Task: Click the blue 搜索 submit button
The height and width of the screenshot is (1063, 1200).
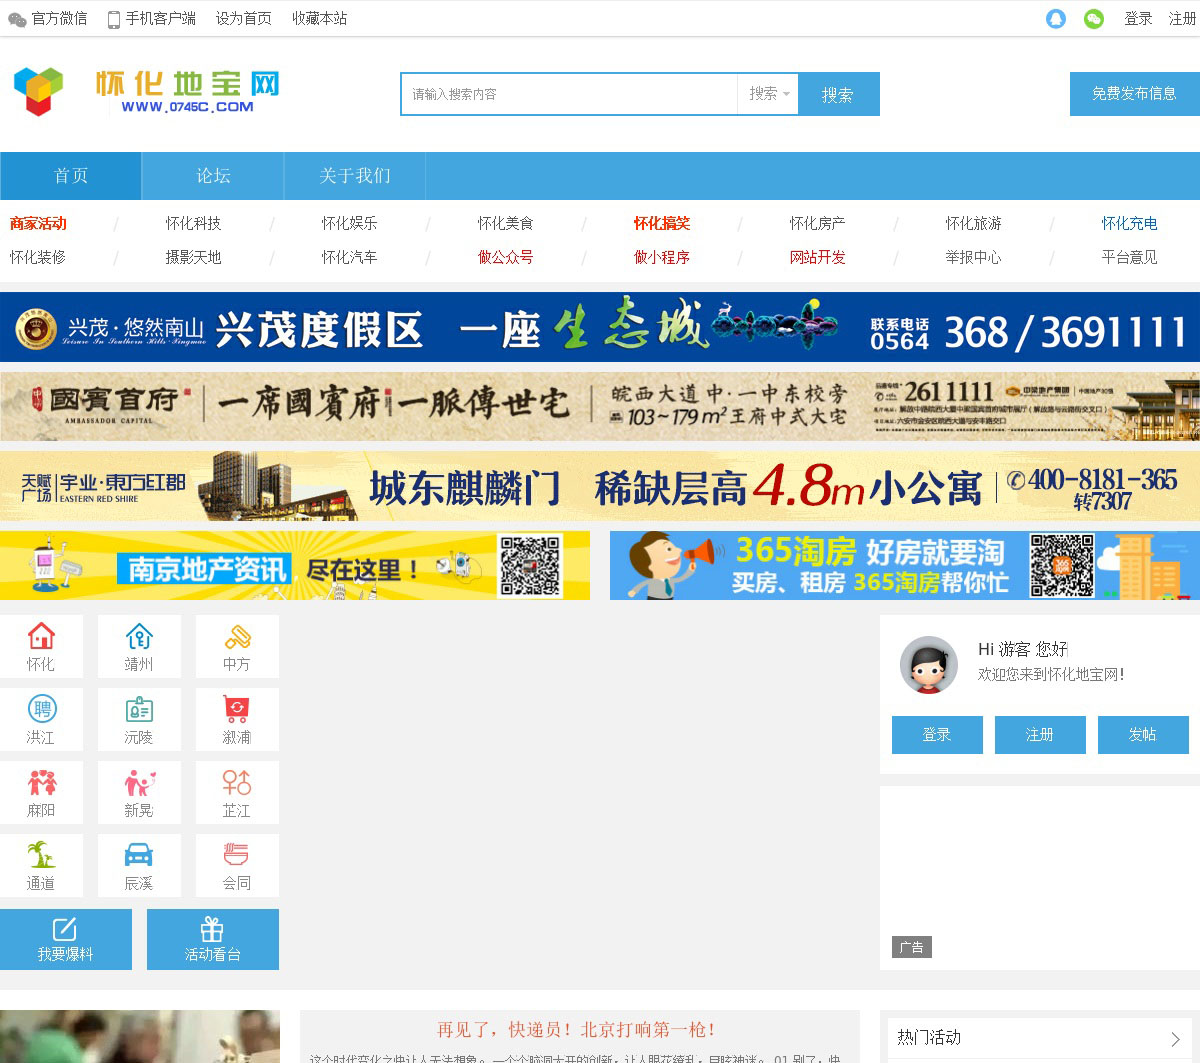Action: [838, 94]
